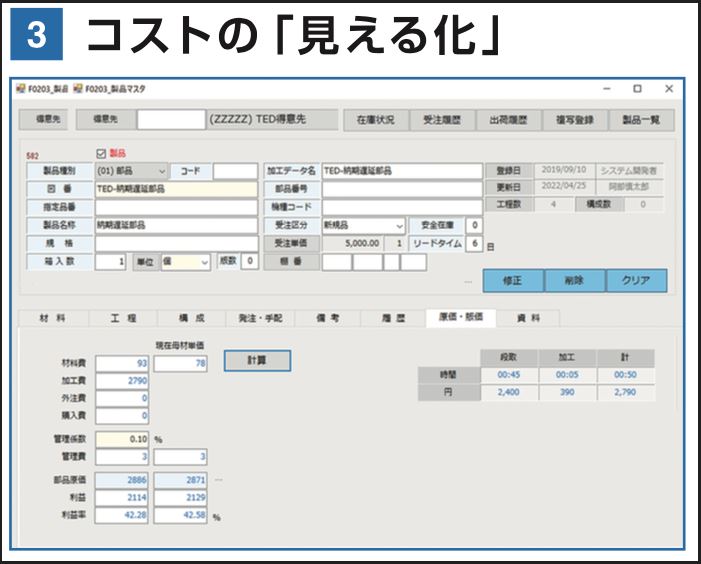
Task: Expand the 単位 dropdown showing 個
Action: pyautogui.click(x=185, y=261)
